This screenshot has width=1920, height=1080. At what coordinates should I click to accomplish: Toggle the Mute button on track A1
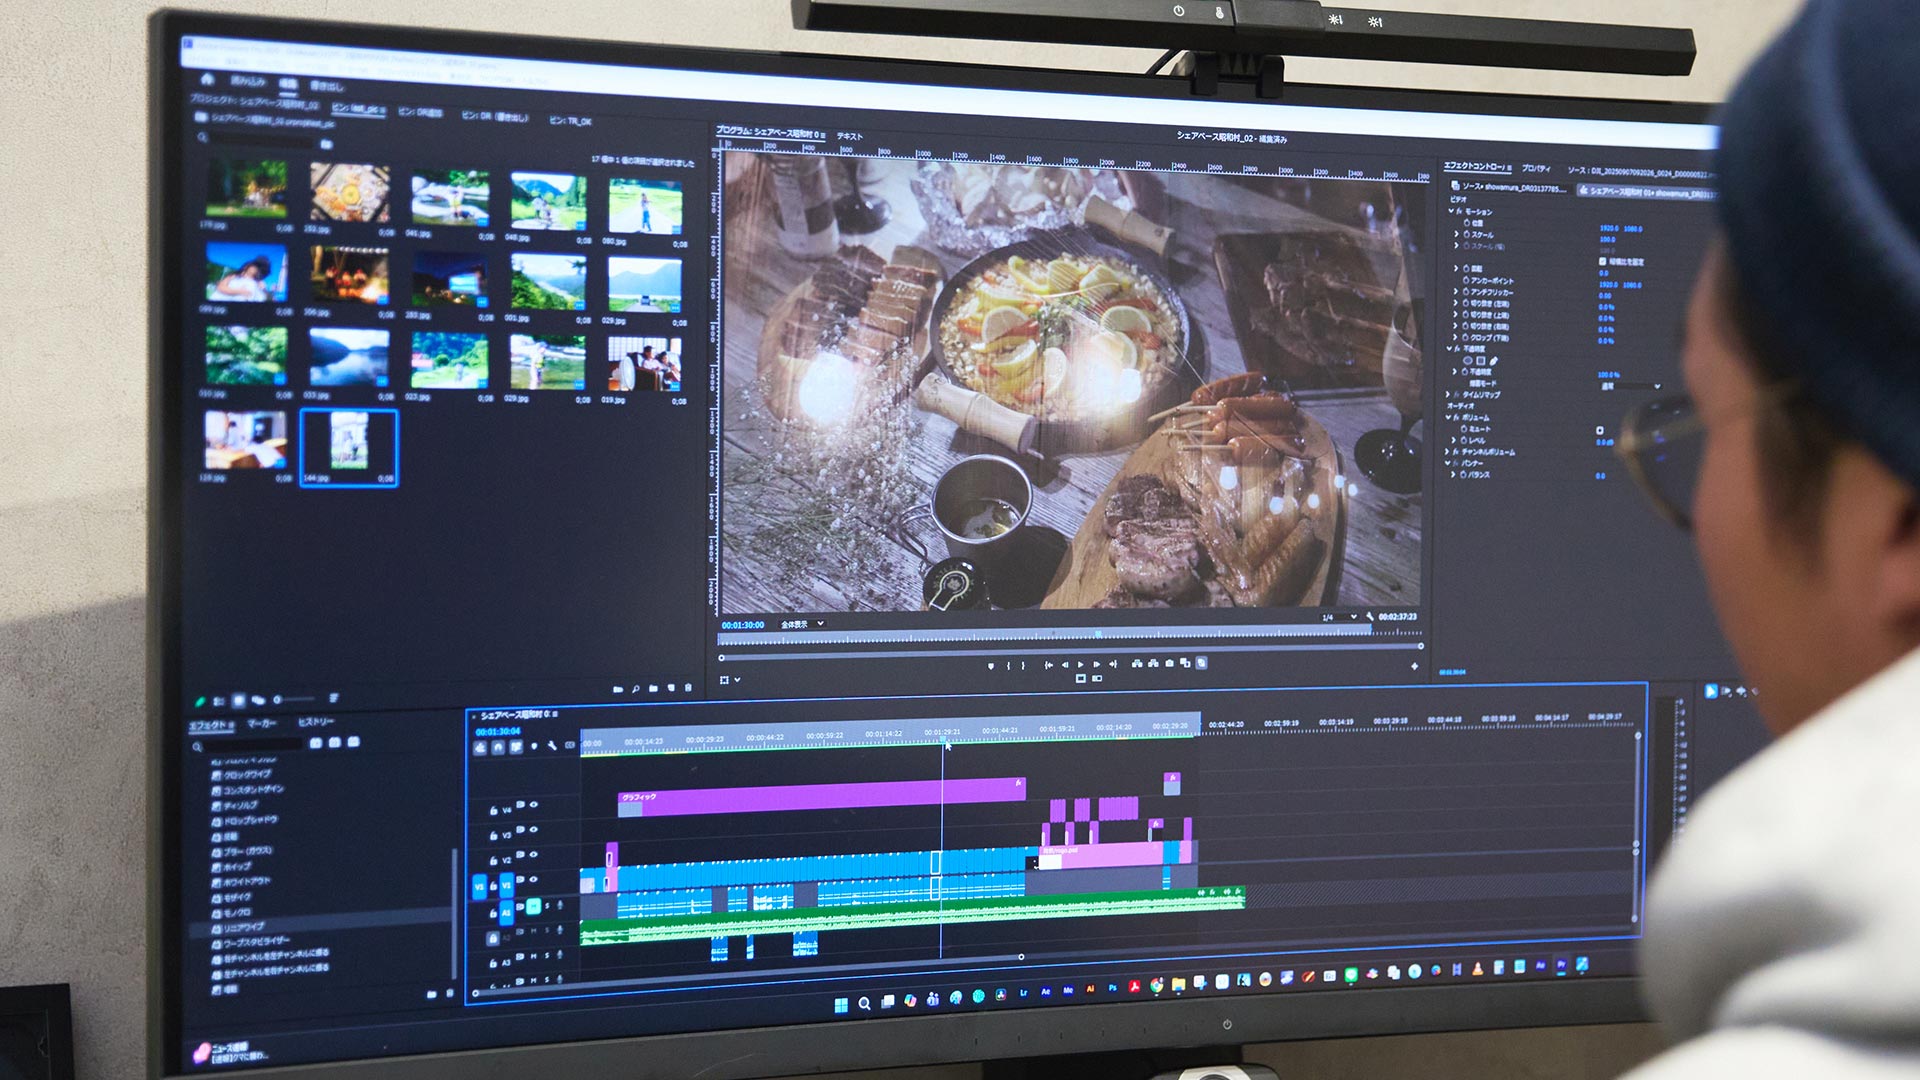point(534,906)
